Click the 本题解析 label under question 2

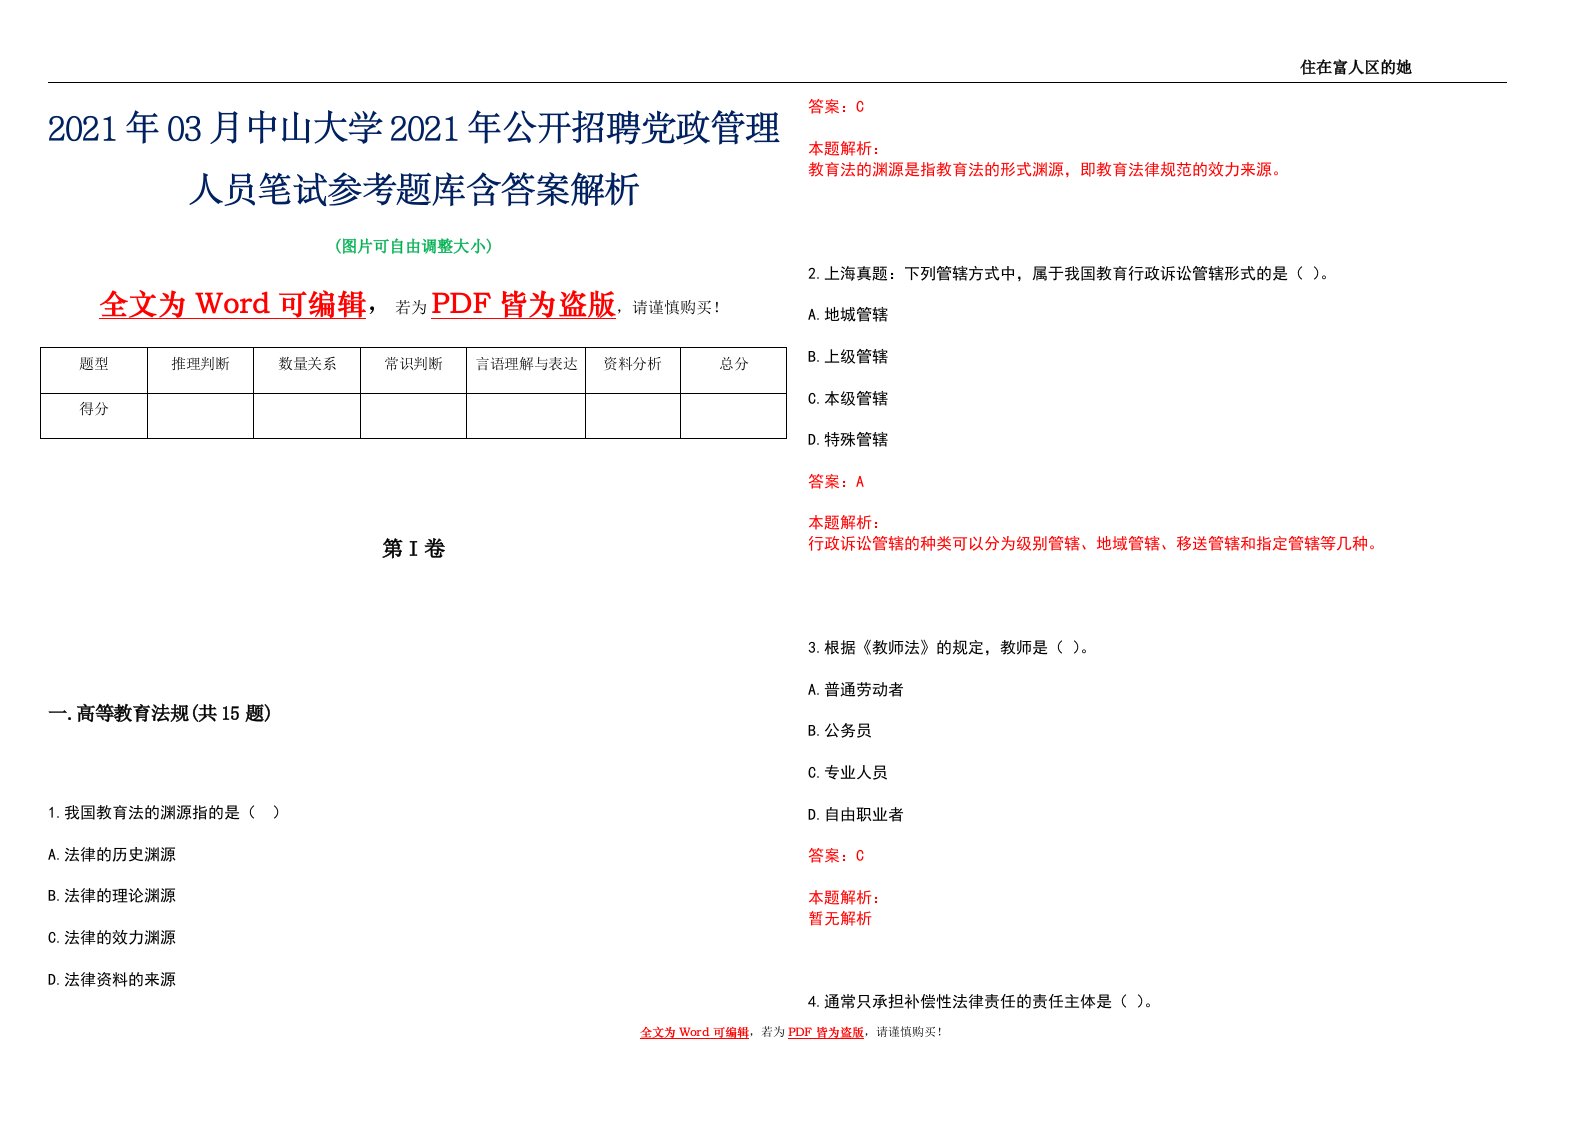pos(844,523)
